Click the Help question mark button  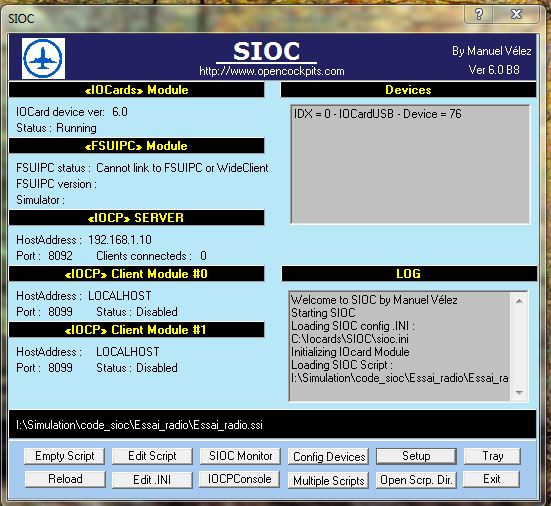(x=479, y=14)
